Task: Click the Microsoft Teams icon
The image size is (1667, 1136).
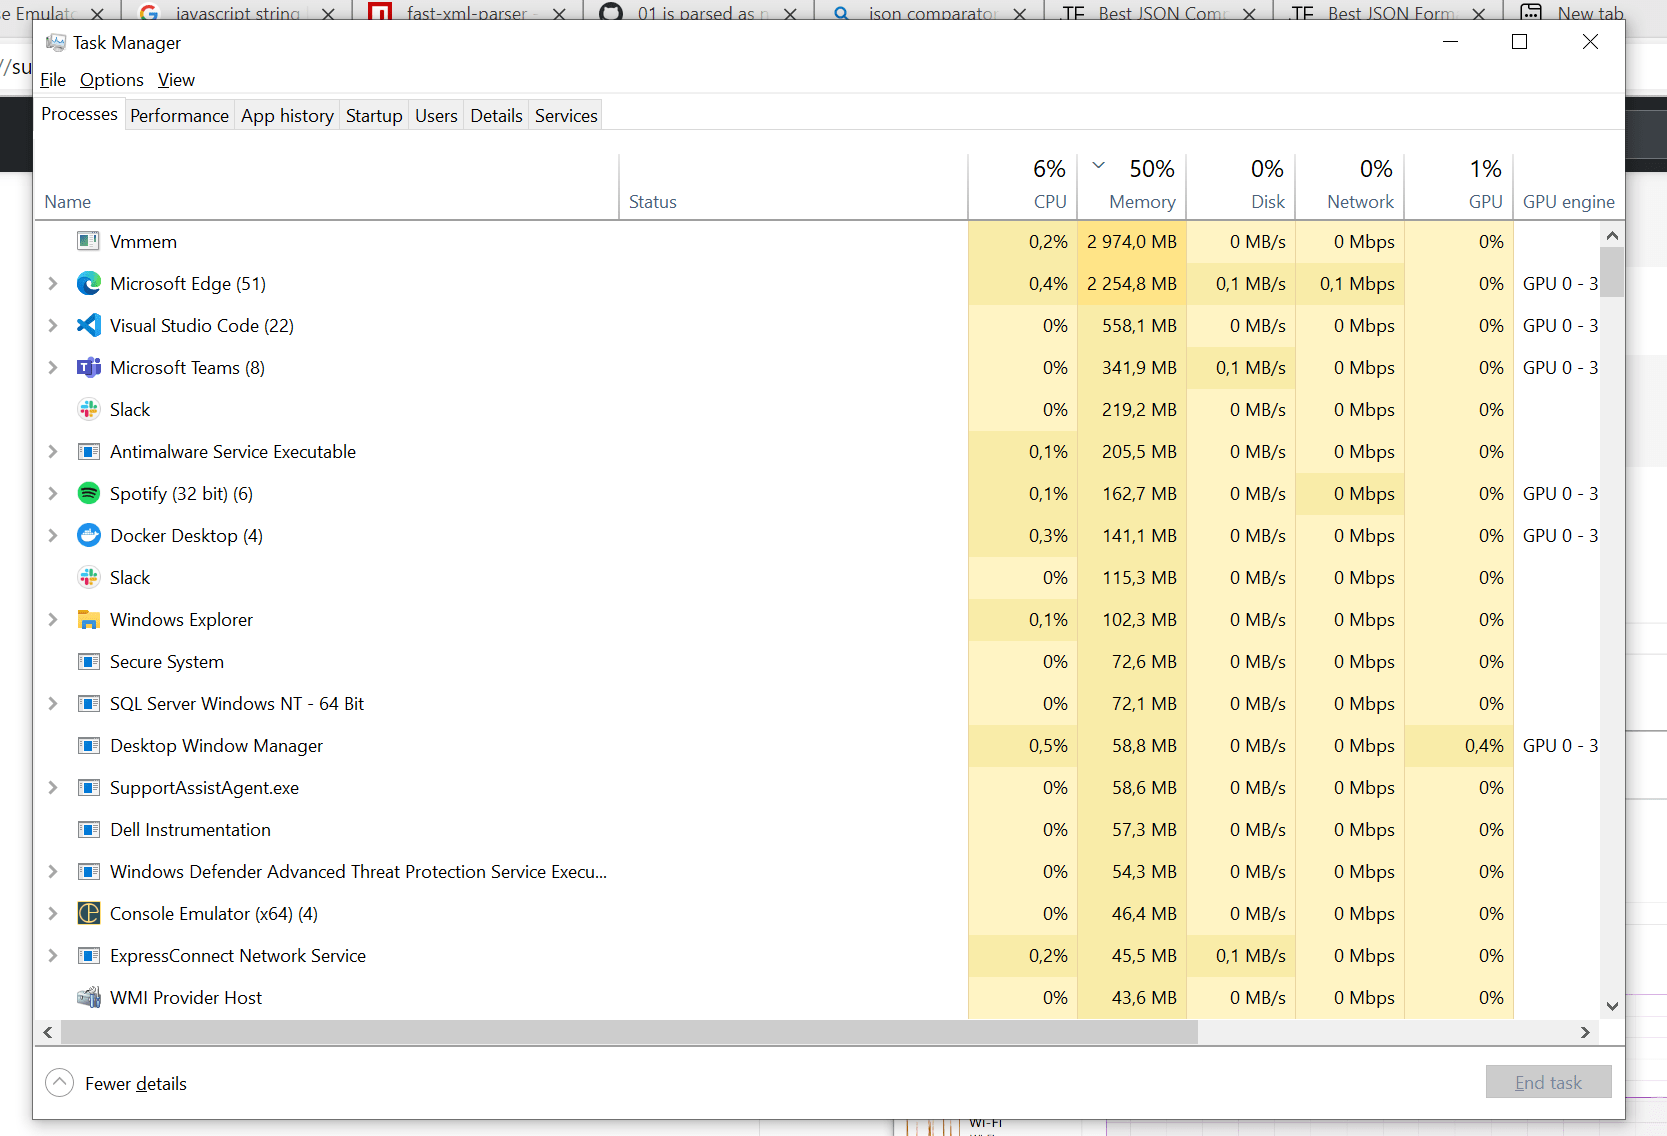Action: click(89, 367)
